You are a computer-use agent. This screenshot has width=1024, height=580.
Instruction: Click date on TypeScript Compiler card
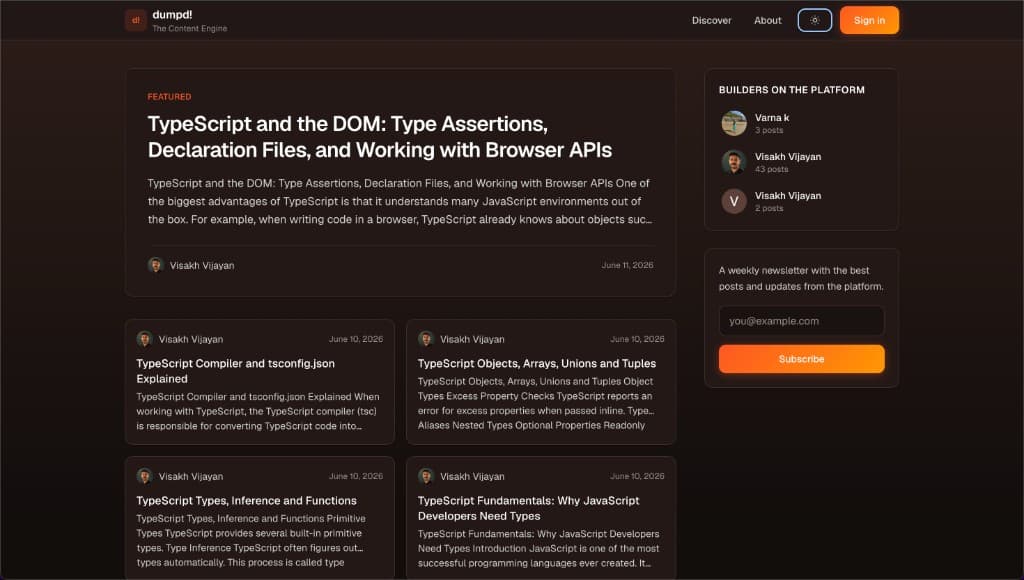click(x=355, y=339)
